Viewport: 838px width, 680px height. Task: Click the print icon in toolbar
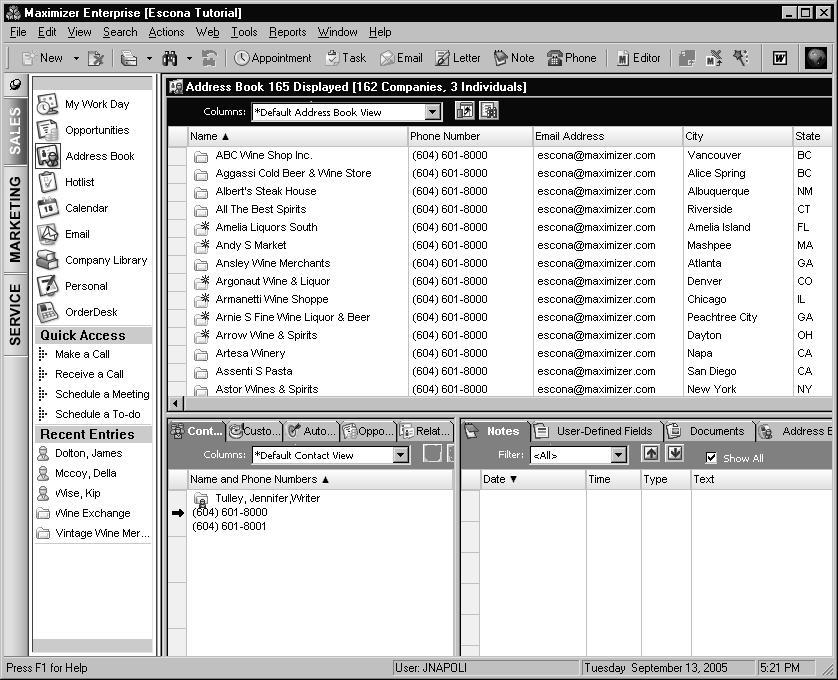pyautogui.click(x=128, y=58)
